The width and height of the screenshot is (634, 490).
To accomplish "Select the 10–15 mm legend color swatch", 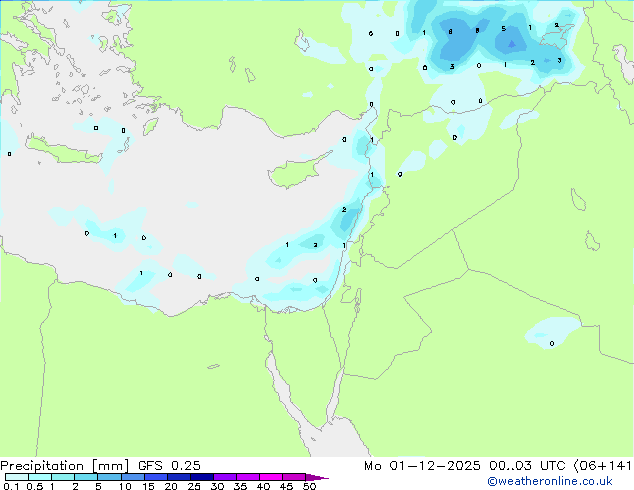I will click(132, 477).
